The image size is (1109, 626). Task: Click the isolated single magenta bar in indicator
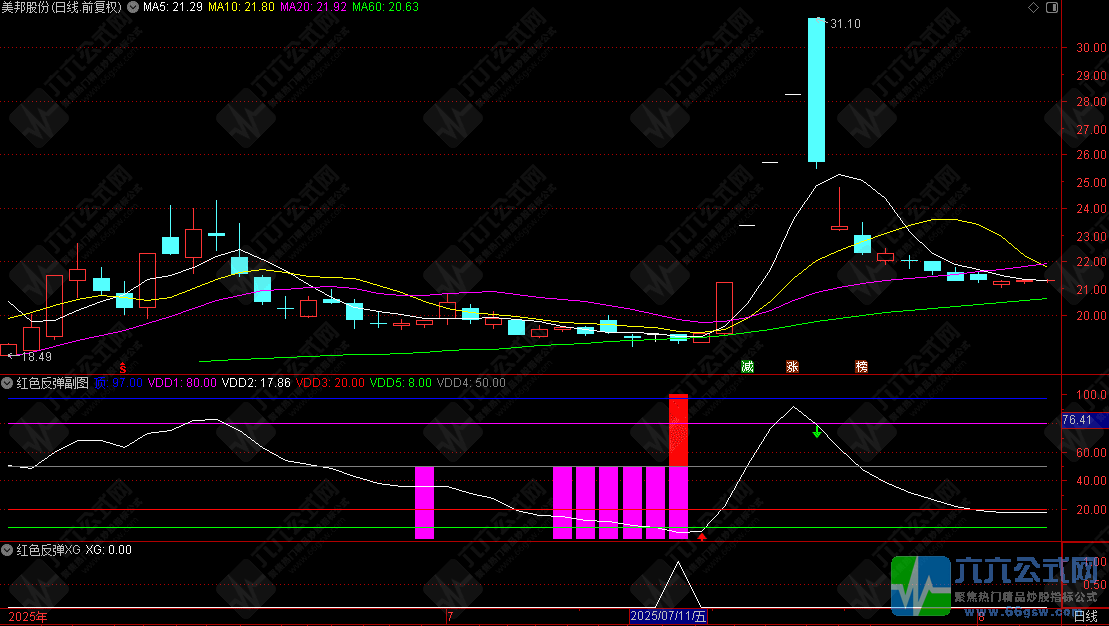tap(424, 502)
